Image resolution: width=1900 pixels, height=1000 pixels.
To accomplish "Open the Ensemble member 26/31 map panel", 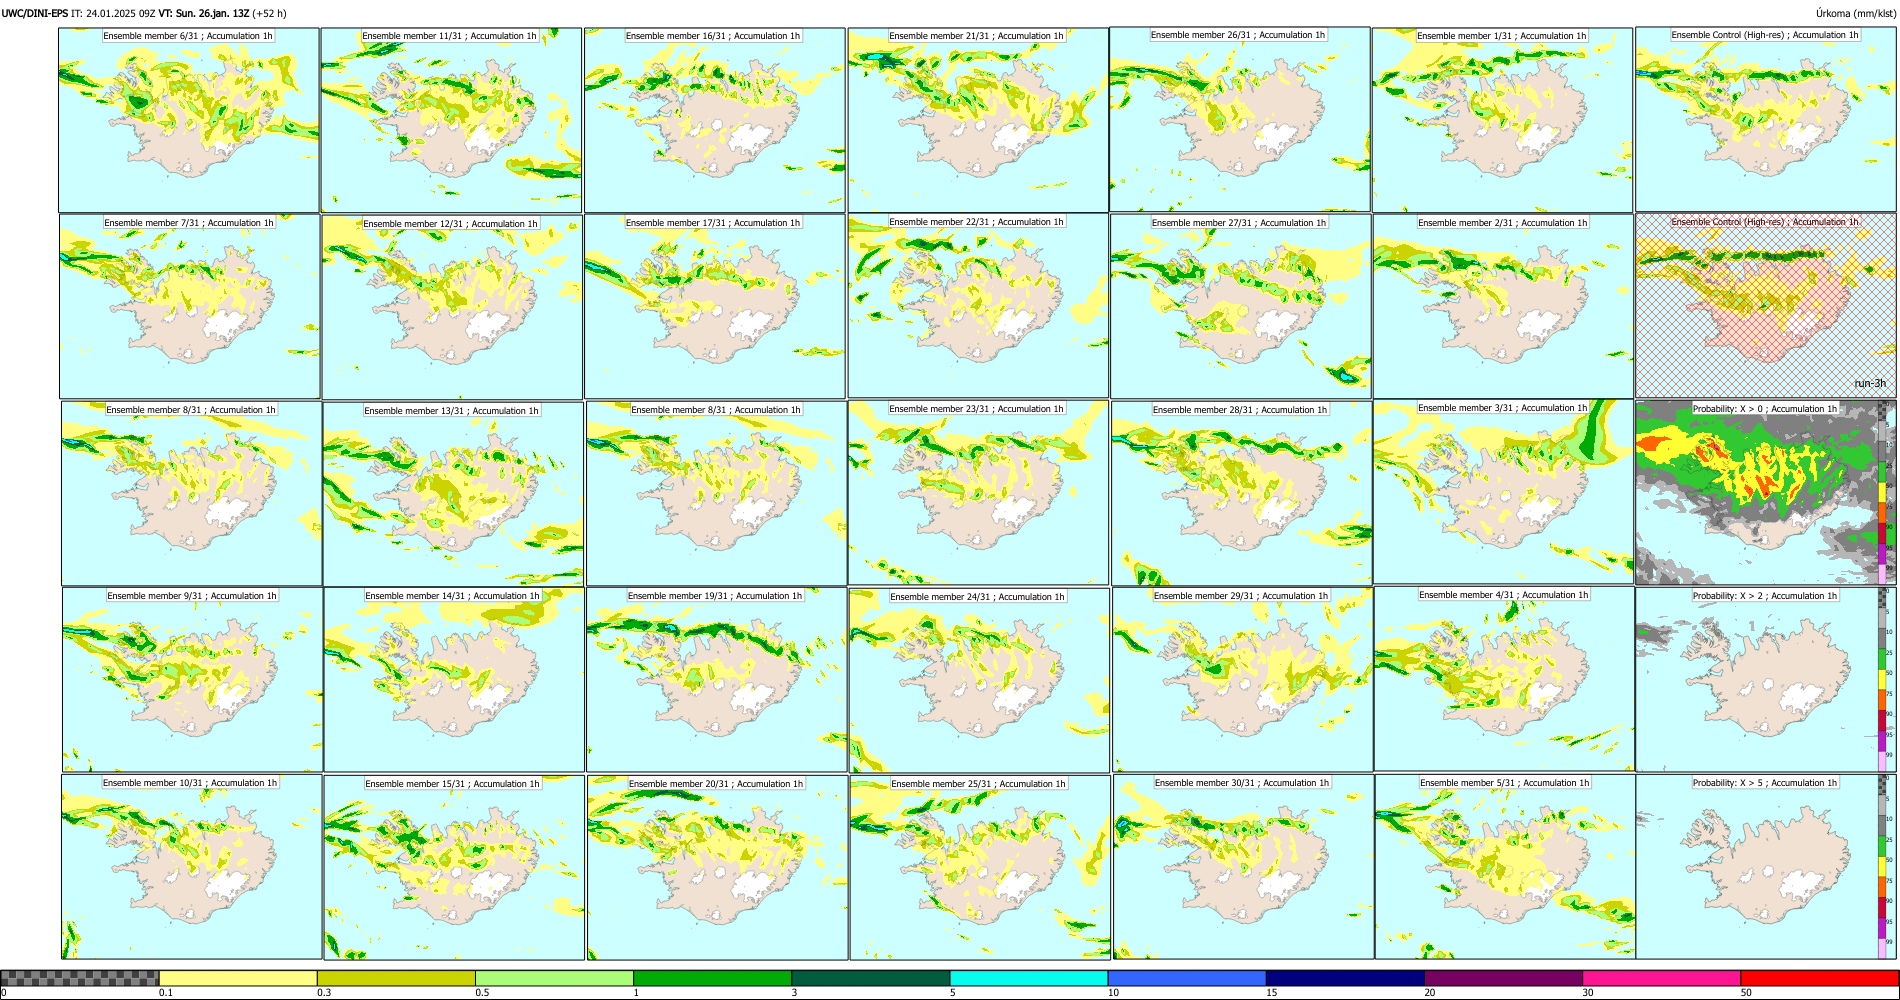I will pos(1240,119).
